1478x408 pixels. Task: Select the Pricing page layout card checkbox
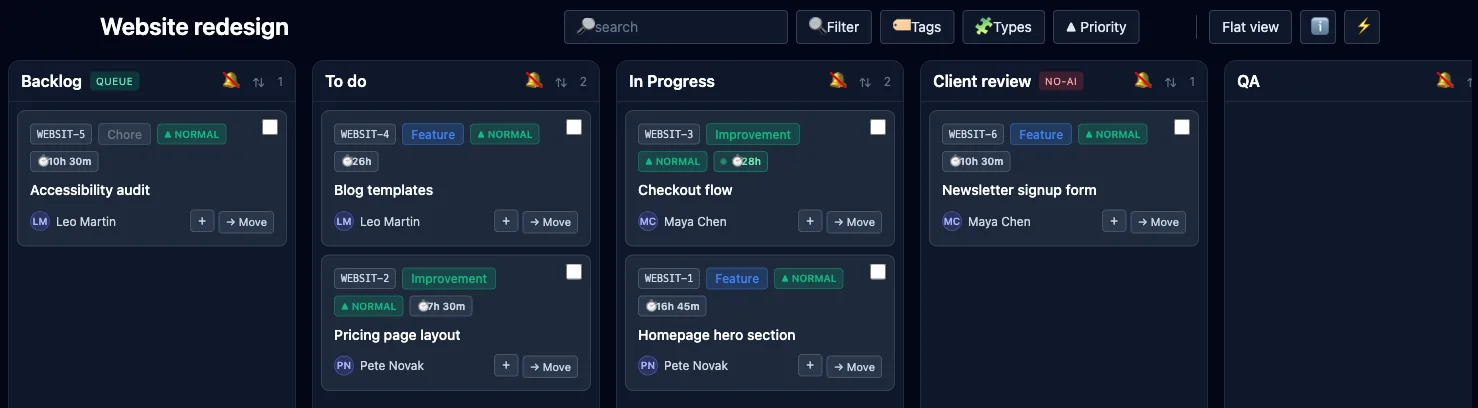pos(574,272)
